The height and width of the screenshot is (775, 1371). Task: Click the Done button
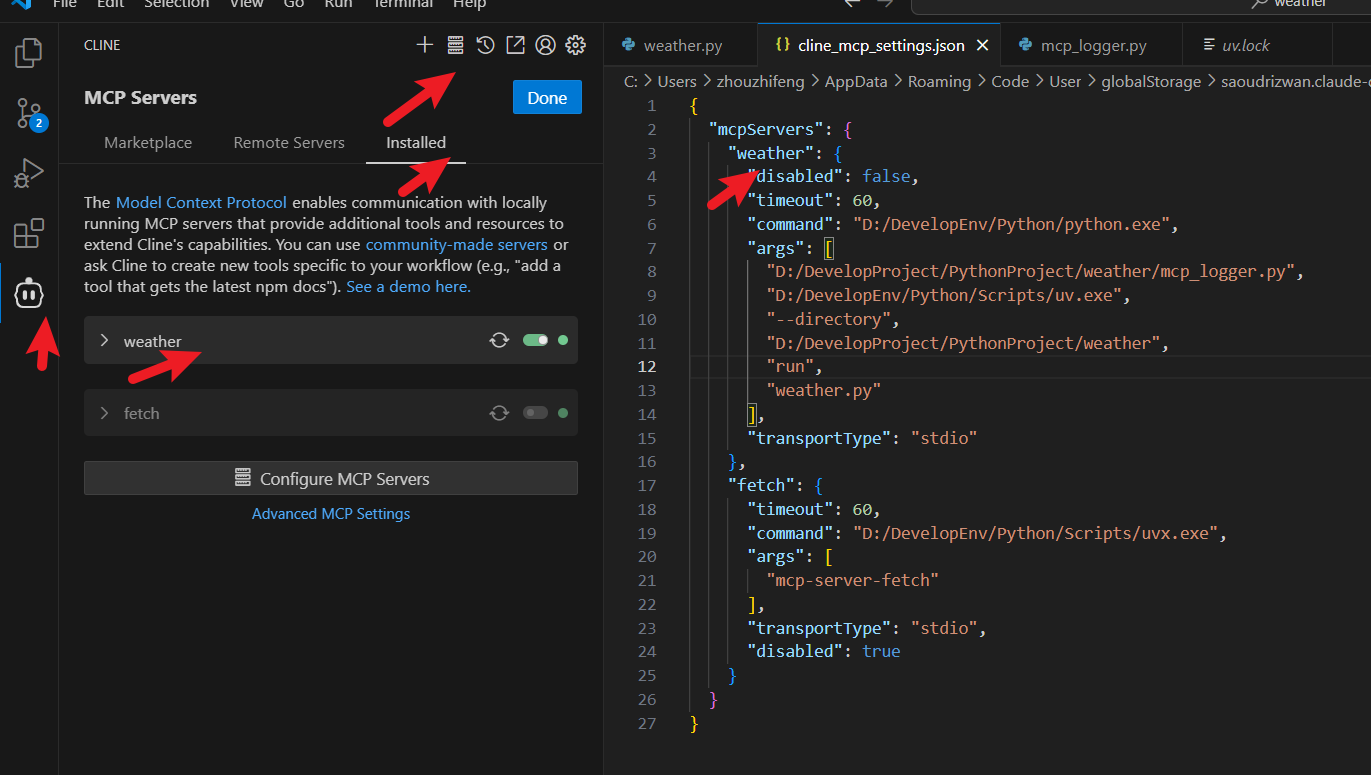pyautogui.click(x=547, y=98)
